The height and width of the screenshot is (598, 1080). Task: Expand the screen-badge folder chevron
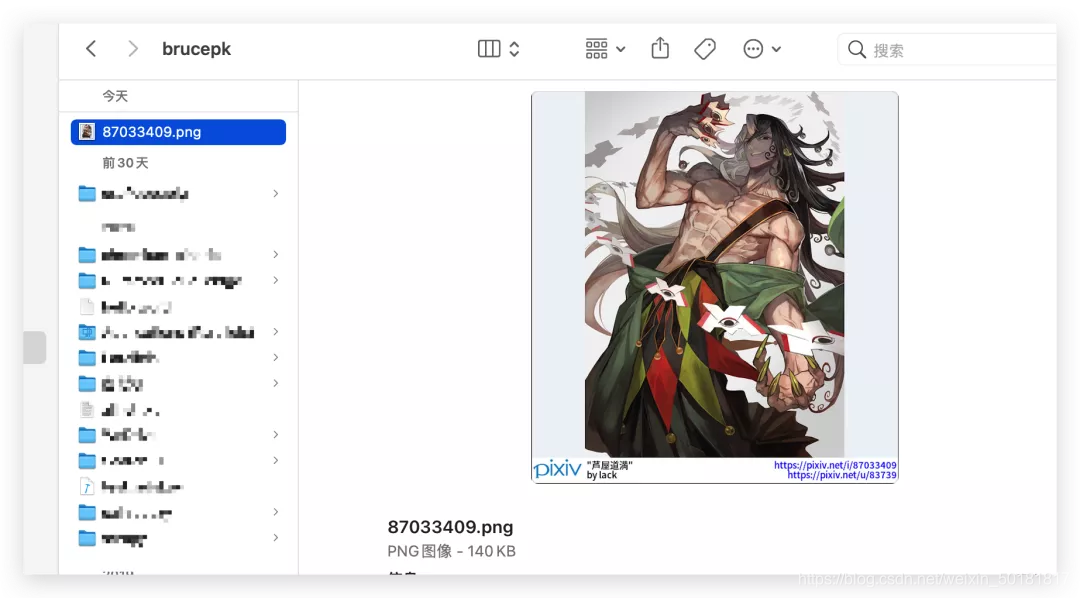coord(276,332)
